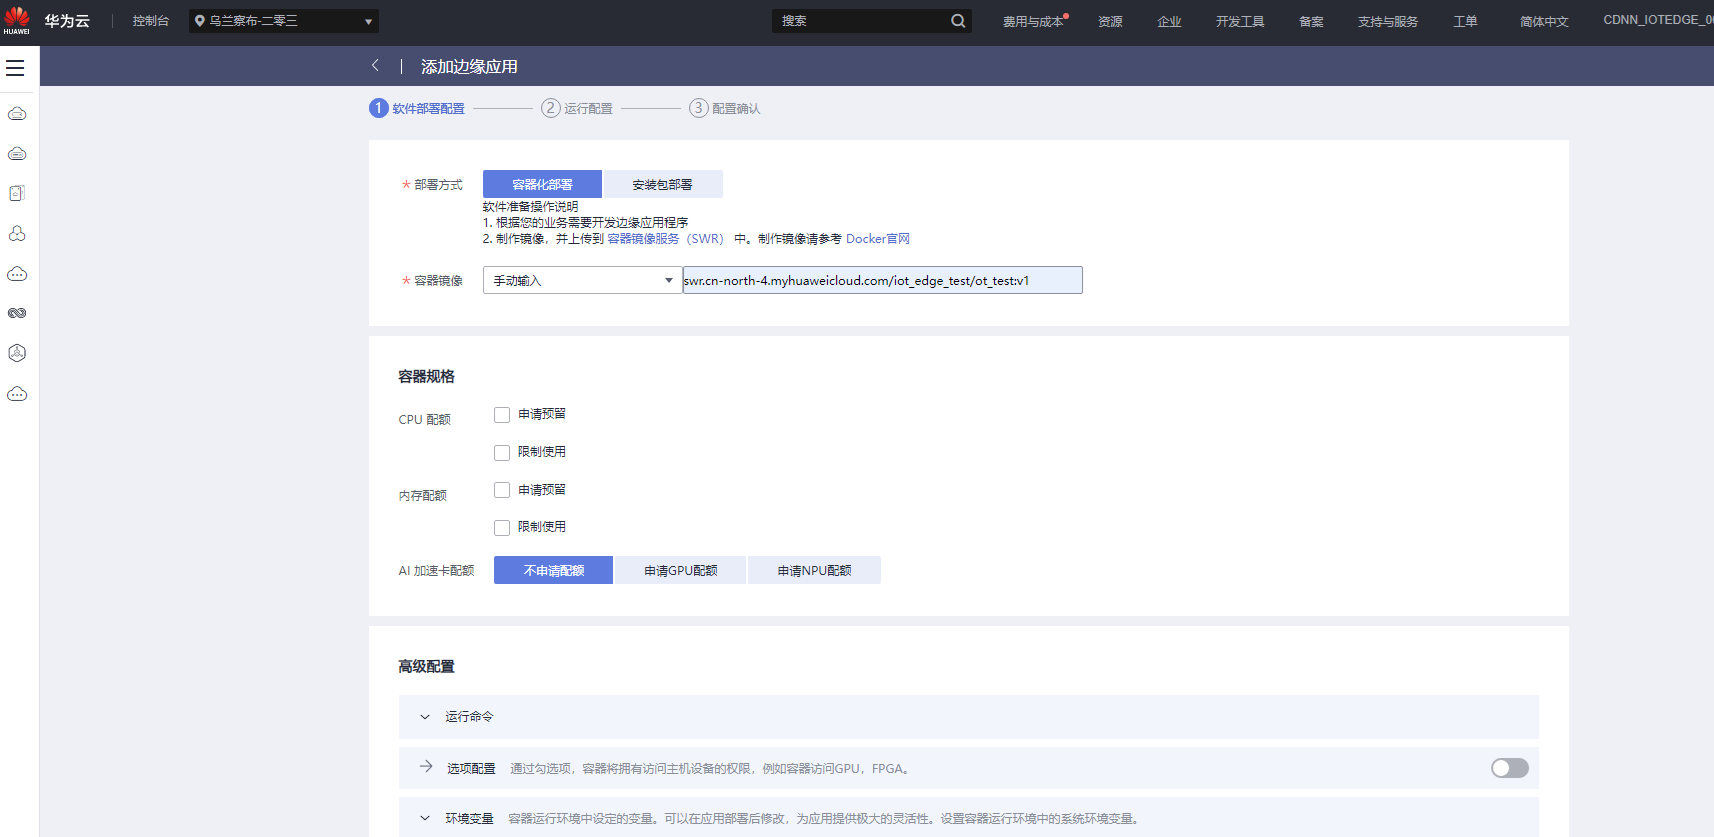Open the 费用与成本 menu
1714x837 pixels.
pyautogui.click(x=1034, y=21)
